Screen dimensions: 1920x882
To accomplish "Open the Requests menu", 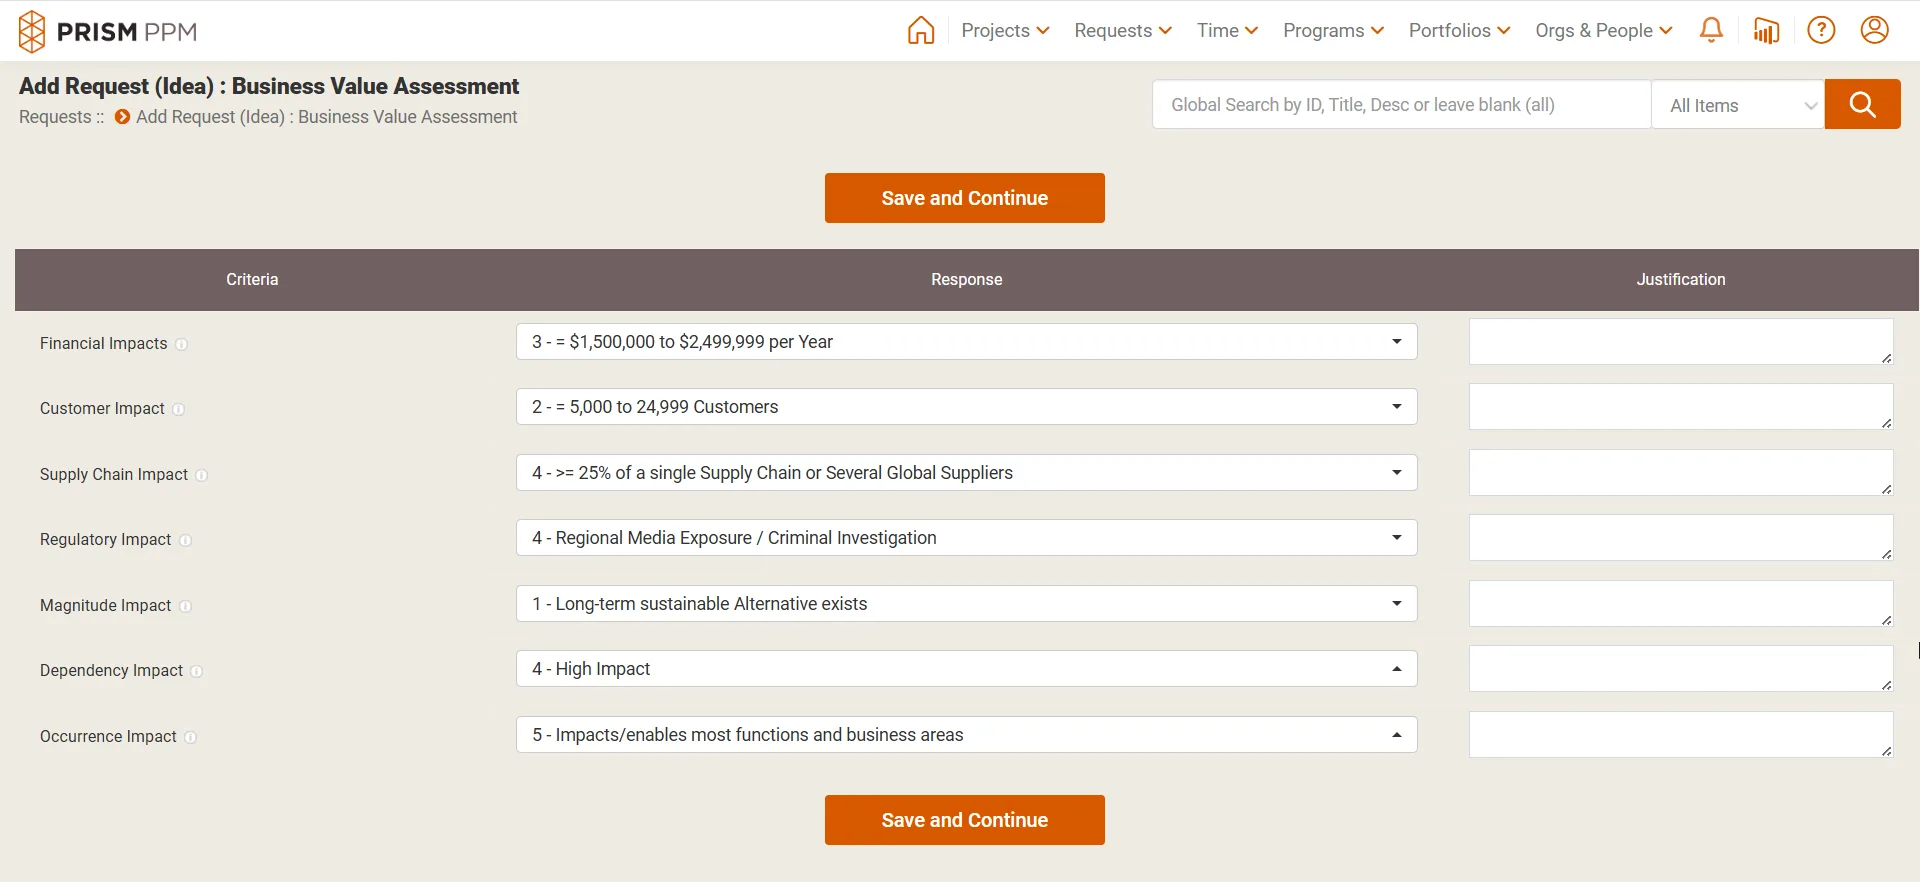I will (x=1123, y=30).
